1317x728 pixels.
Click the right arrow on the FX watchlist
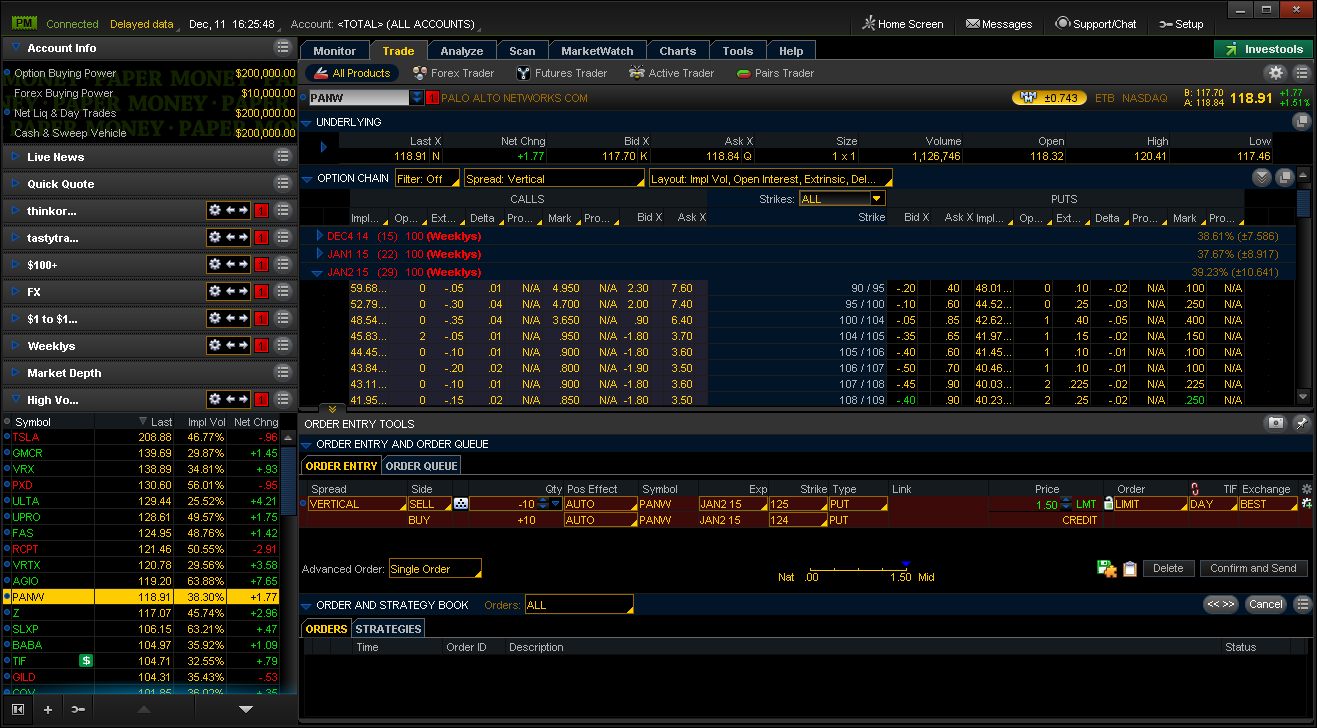pos(243,292)
